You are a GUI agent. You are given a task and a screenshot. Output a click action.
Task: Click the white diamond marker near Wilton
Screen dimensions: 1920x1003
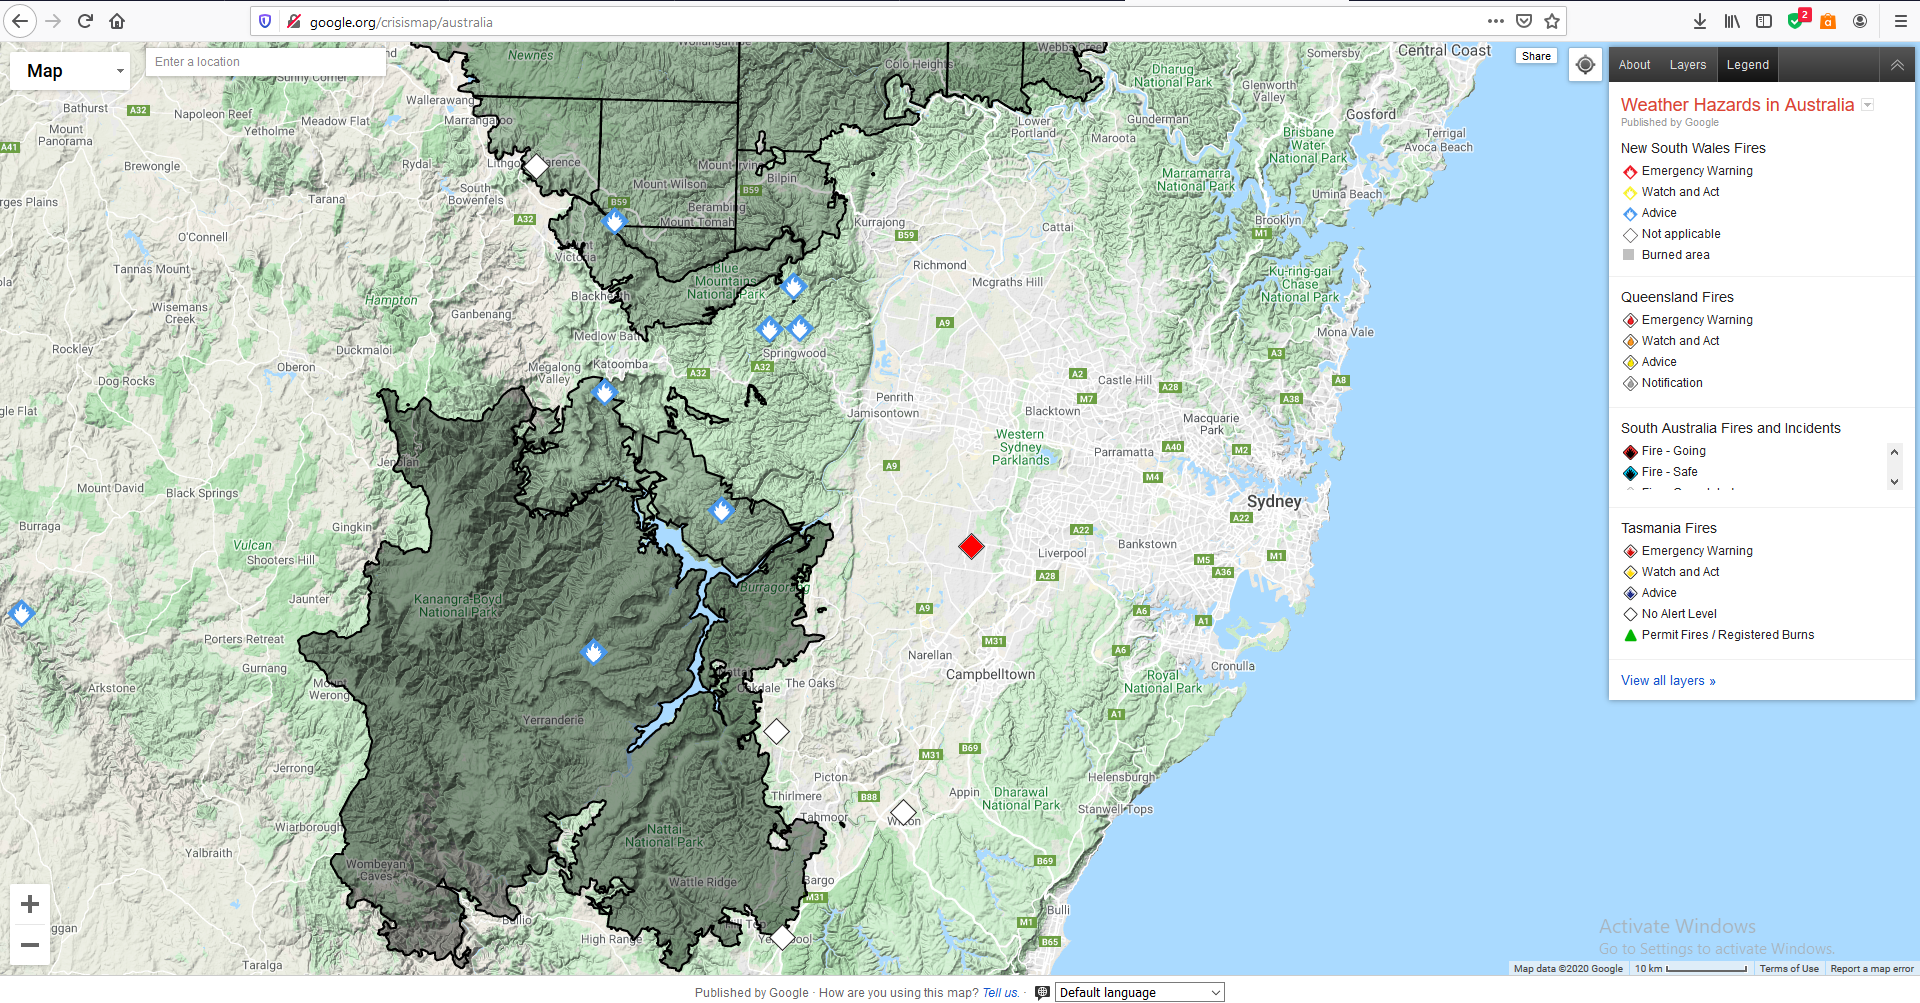tap(903, 812)
